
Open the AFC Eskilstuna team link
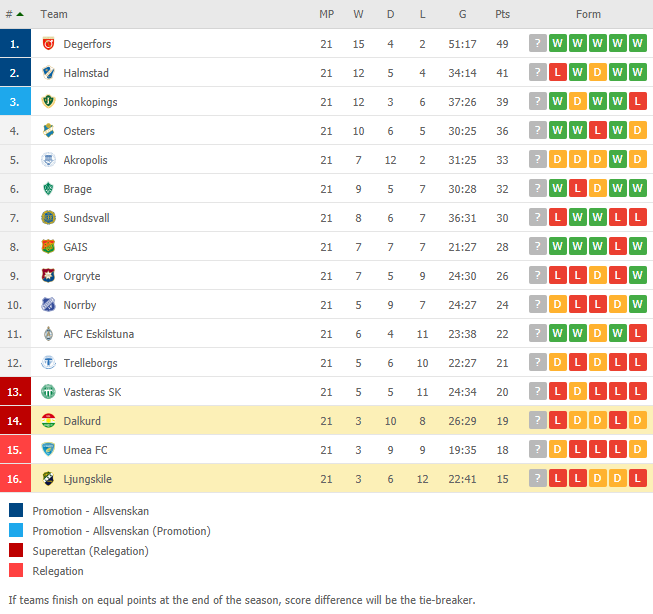99,334
